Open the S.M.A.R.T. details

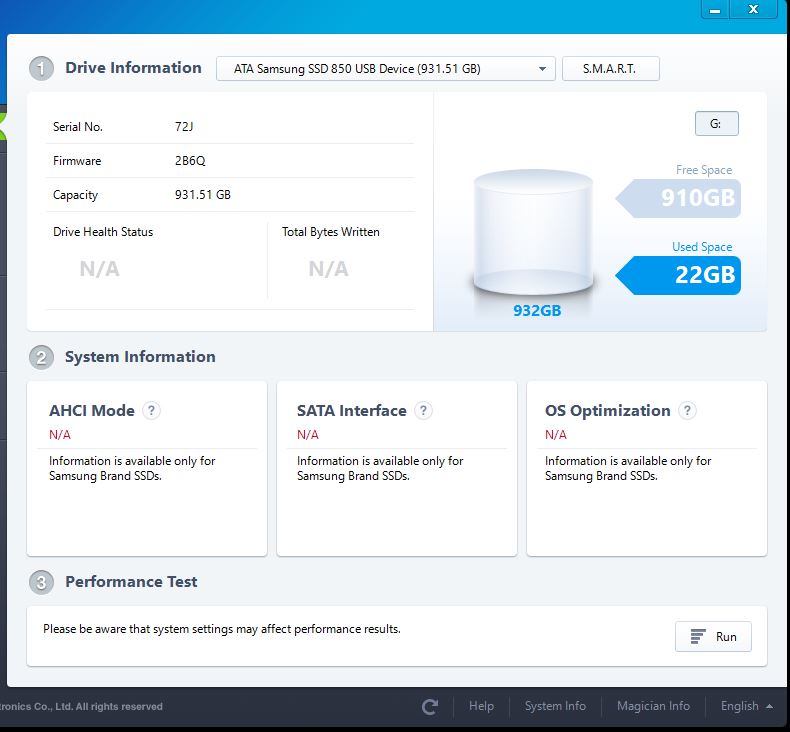click(x=610, y=69)
